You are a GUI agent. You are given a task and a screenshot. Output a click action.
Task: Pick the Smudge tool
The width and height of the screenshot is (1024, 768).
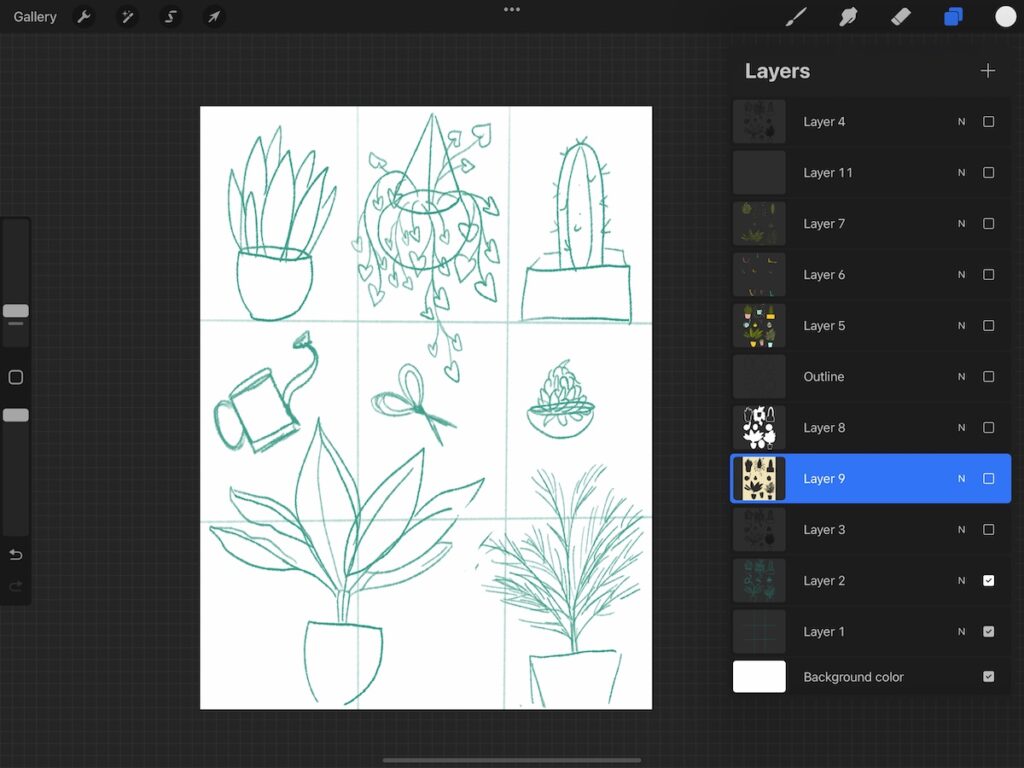pyautogui.click(x=847, y=16)
